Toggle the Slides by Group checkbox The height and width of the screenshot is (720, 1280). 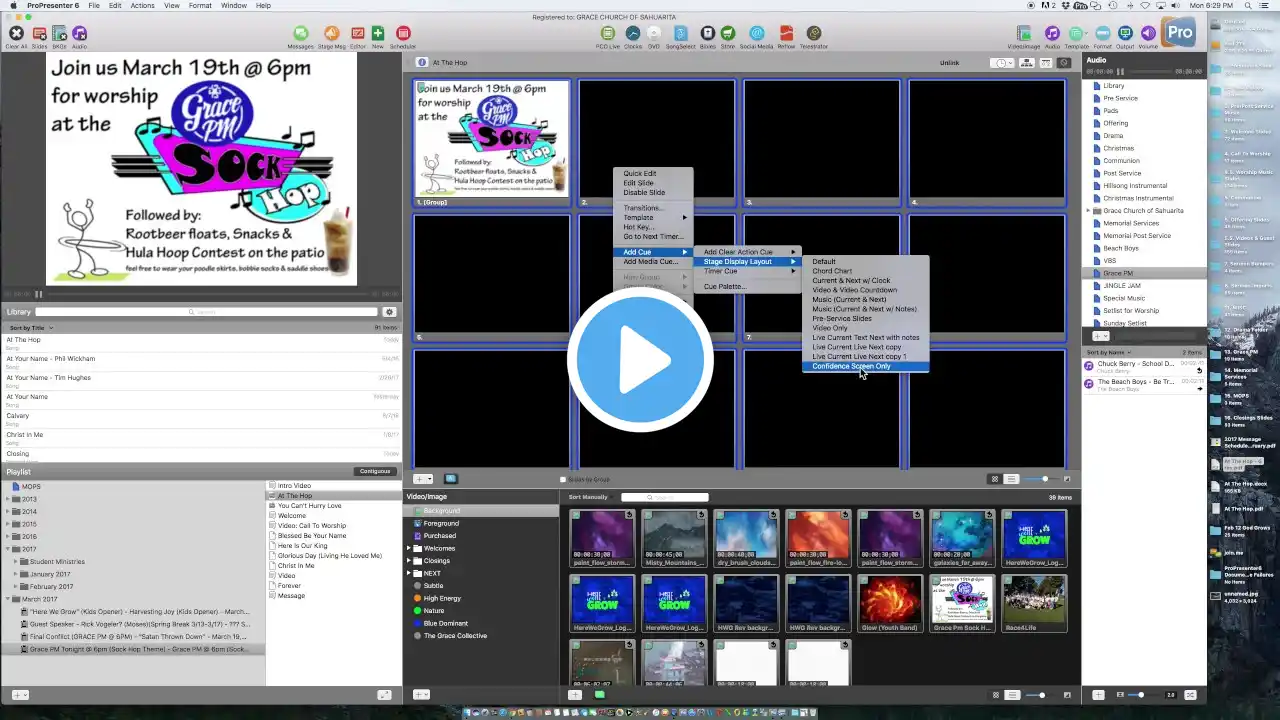click(563, 480)
